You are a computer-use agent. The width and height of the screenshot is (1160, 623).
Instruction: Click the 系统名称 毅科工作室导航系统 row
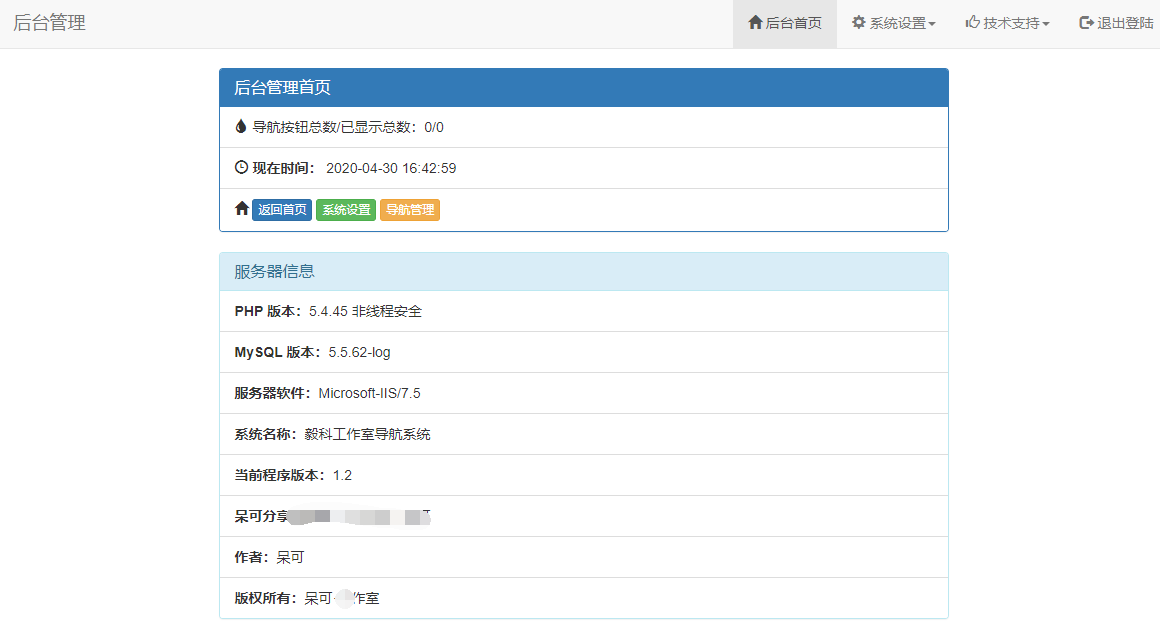pyautogui.click(x=584, y=434)
